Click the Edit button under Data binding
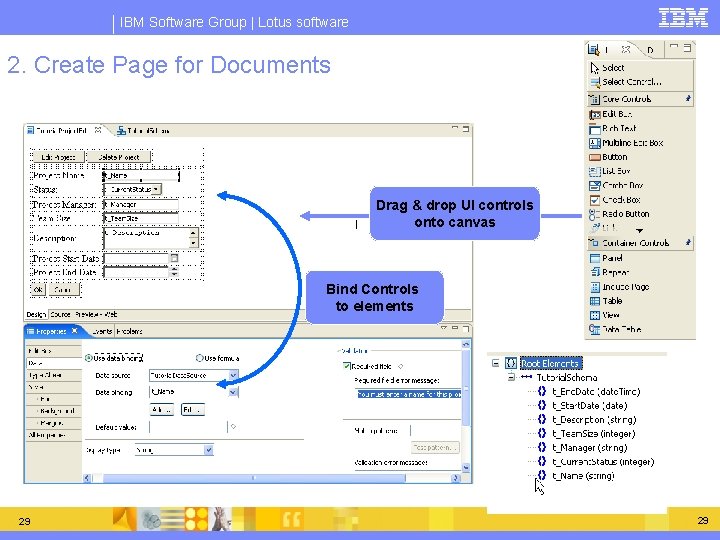The width and height of the screenshot is (720, 540). point(193,409)
